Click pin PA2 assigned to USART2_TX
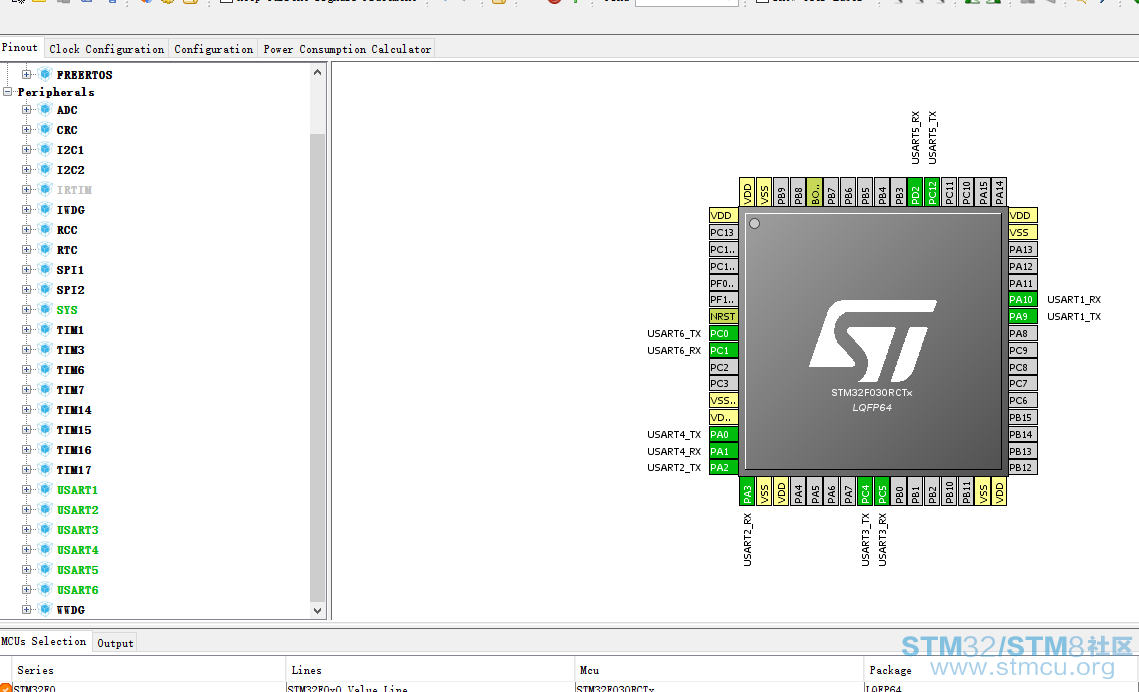The width and height of the screenshot is (1139, 692). click(723, 468)
